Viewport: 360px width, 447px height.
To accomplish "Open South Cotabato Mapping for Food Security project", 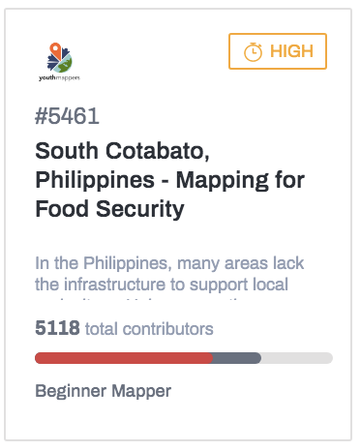I will (170, 180).
